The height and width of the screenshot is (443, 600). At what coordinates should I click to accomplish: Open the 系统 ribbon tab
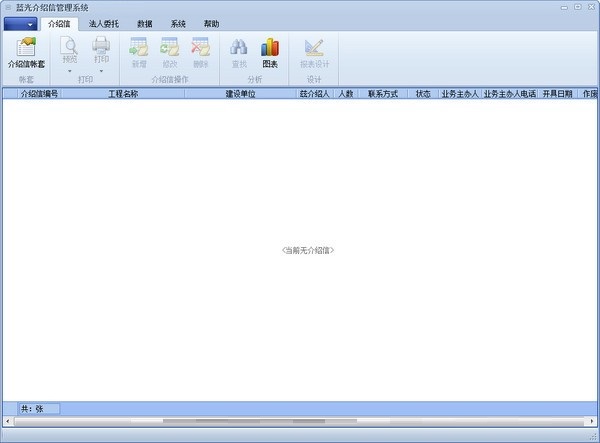coord(178,23)
